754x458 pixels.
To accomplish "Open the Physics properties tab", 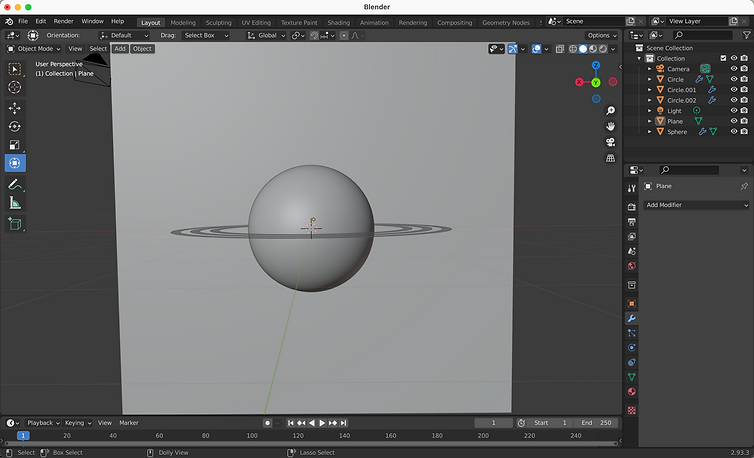I will [632, 347].
